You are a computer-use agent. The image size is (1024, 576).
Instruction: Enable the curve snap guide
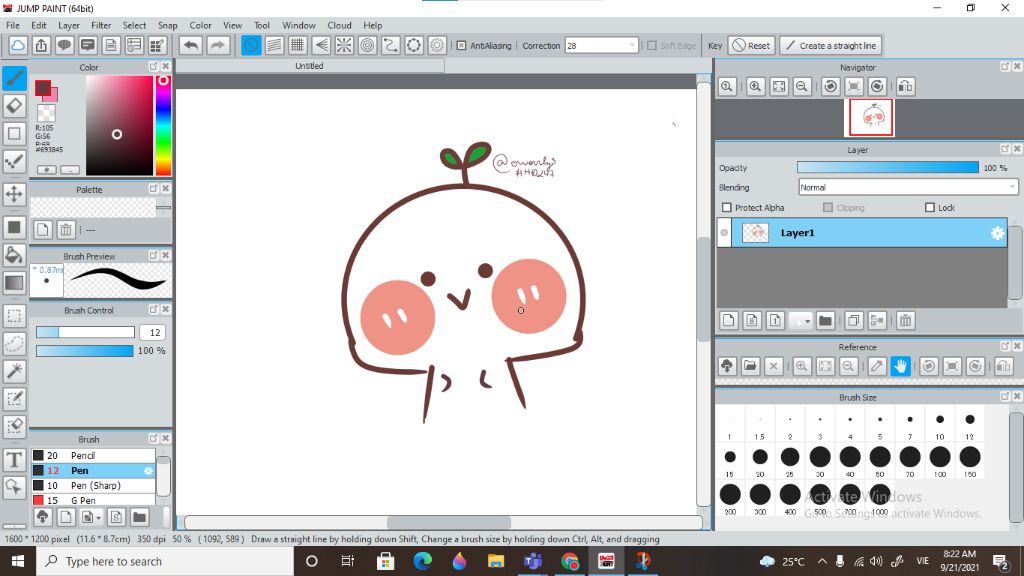[391, 46]
